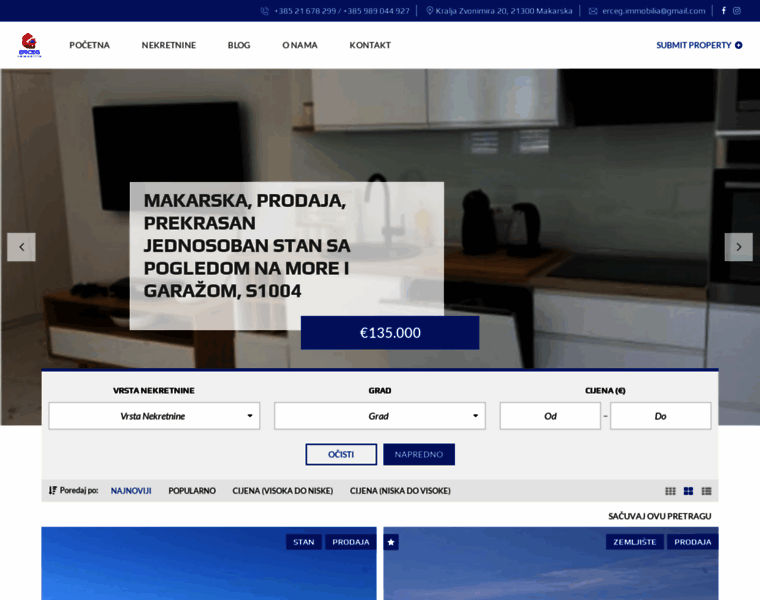Open the Kontakt menu item
The image size is (760, 600).
pos(370,45)
